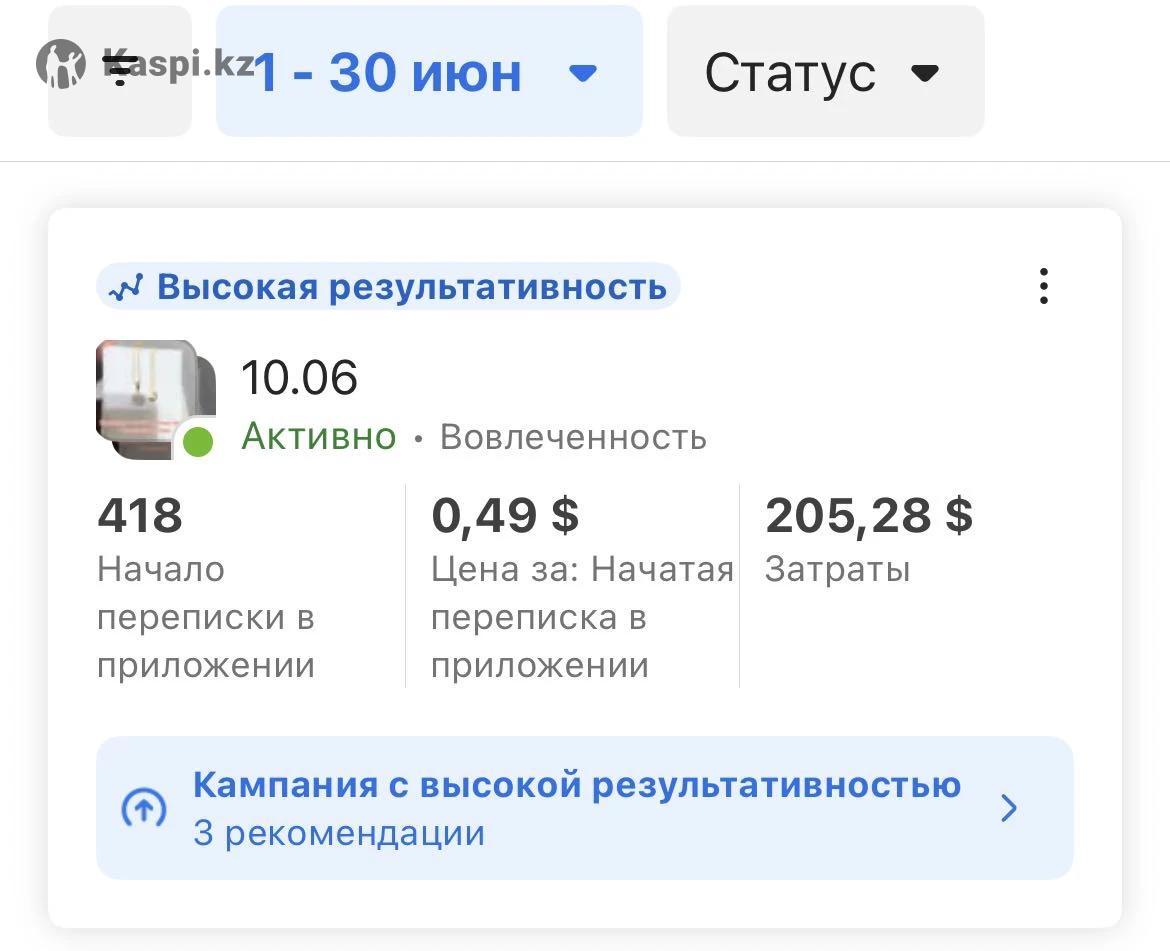Select the "Вовлеченность" objective label

[x=573, y=437]
